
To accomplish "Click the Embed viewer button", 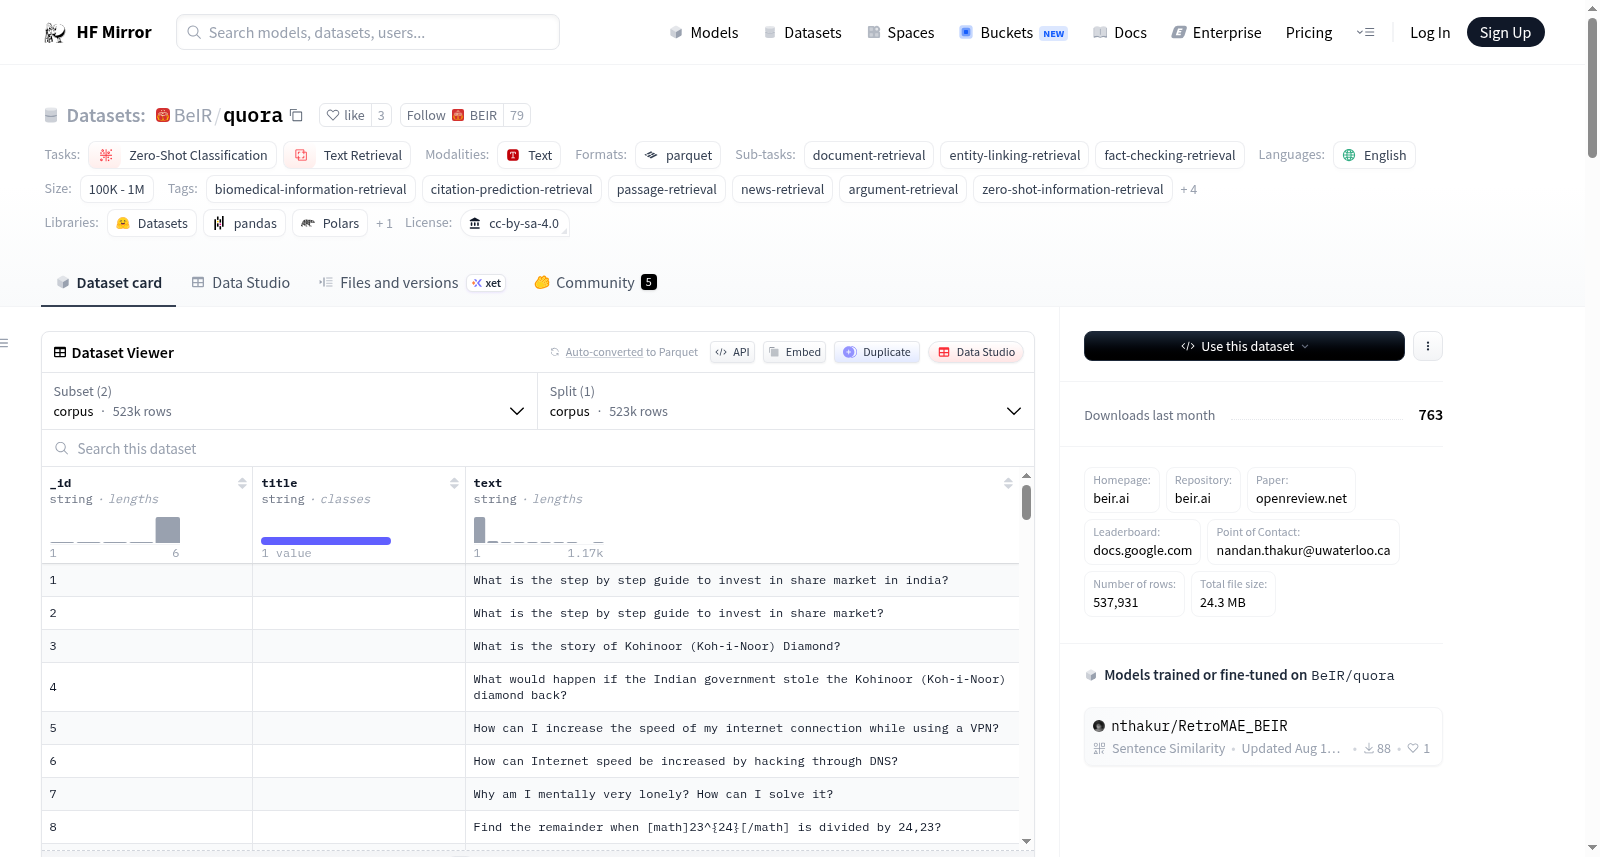I will [x=795, y=352].
